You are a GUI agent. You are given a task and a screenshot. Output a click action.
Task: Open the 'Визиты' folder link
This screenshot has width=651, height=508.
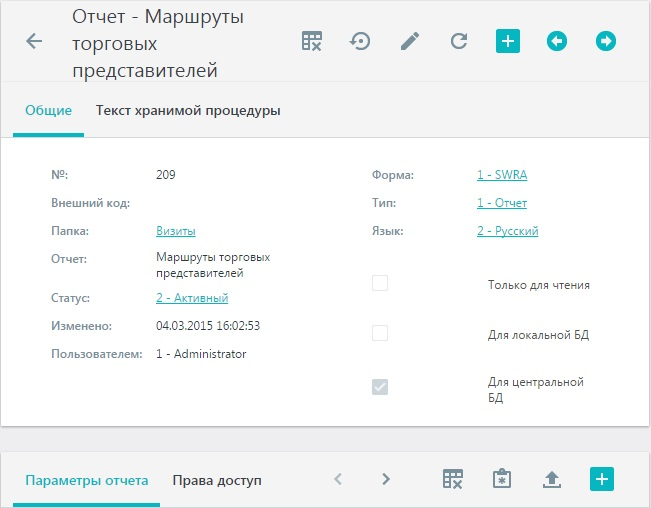click(176, 231)
